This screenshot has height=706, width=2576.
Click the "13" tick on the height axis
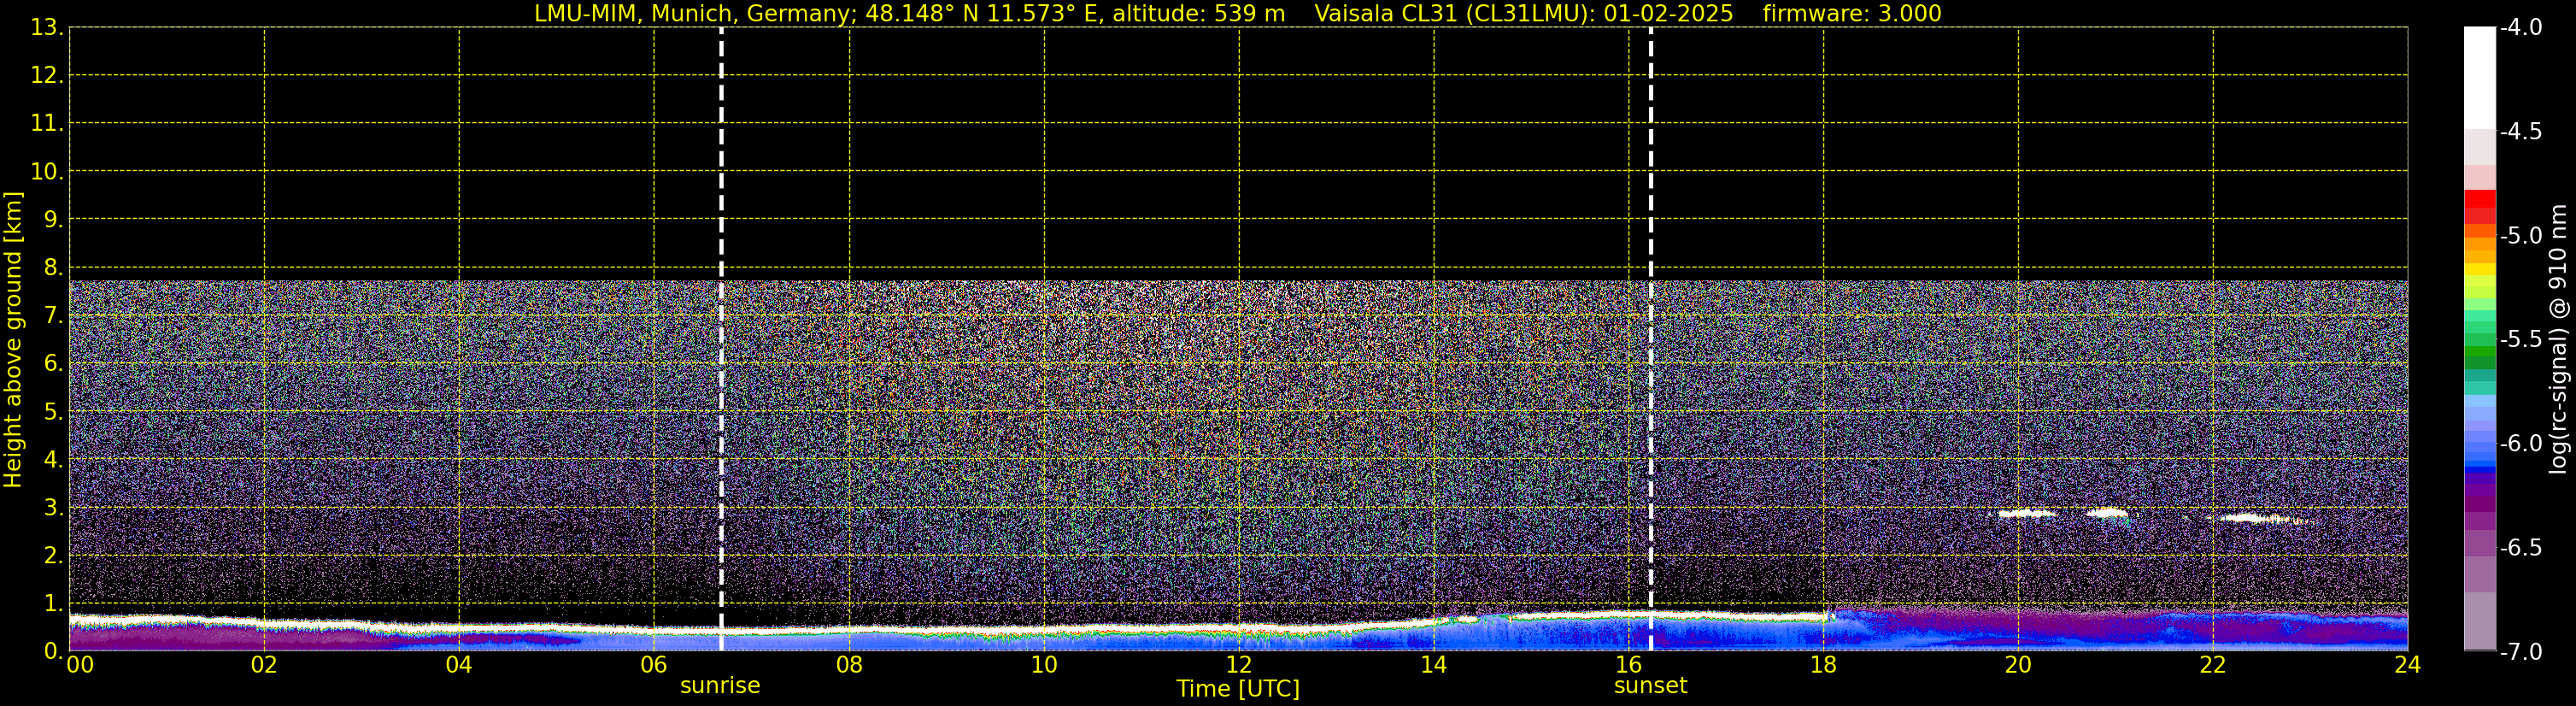click(x=46, y=28)
